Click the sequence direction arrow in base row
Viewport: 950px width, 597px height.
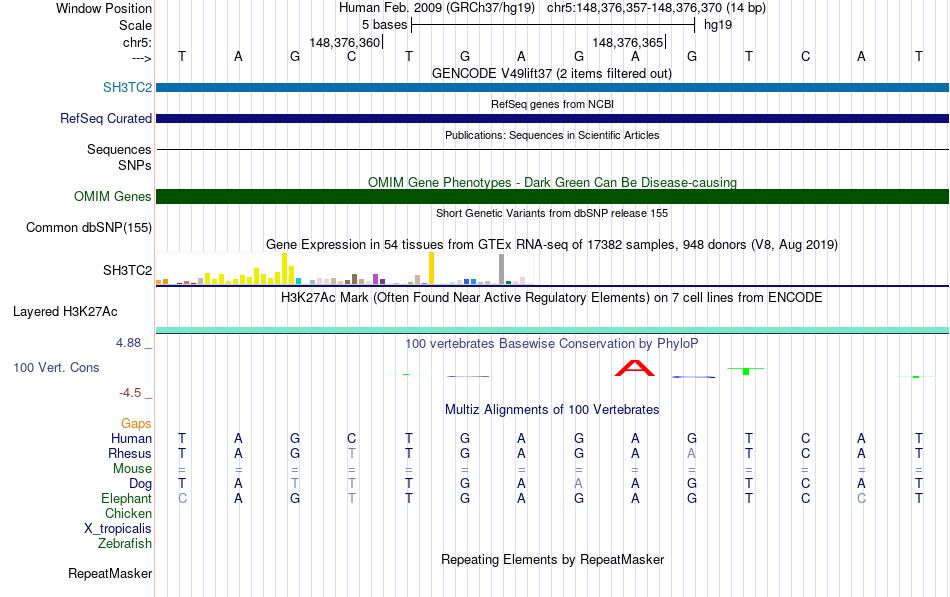tap(141, 58)
